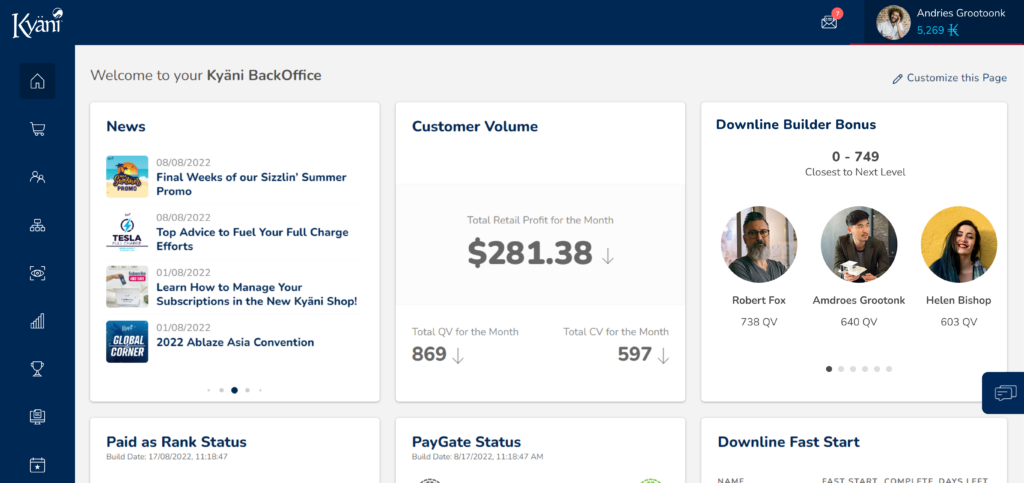Select the name Amdroes Grootonk
The height and width of the screenshot is (483, 1024).
point(859,301)
